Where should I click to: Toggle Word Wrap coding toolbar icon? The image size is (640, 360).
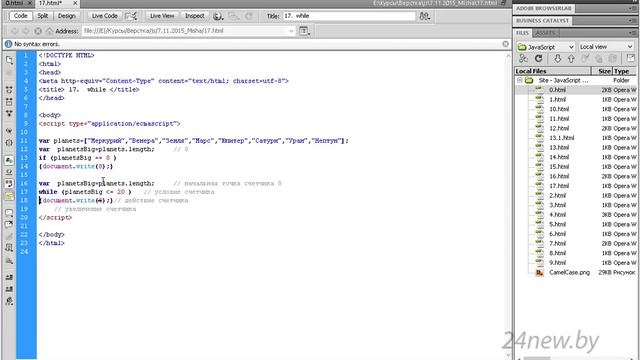[9, 184]
